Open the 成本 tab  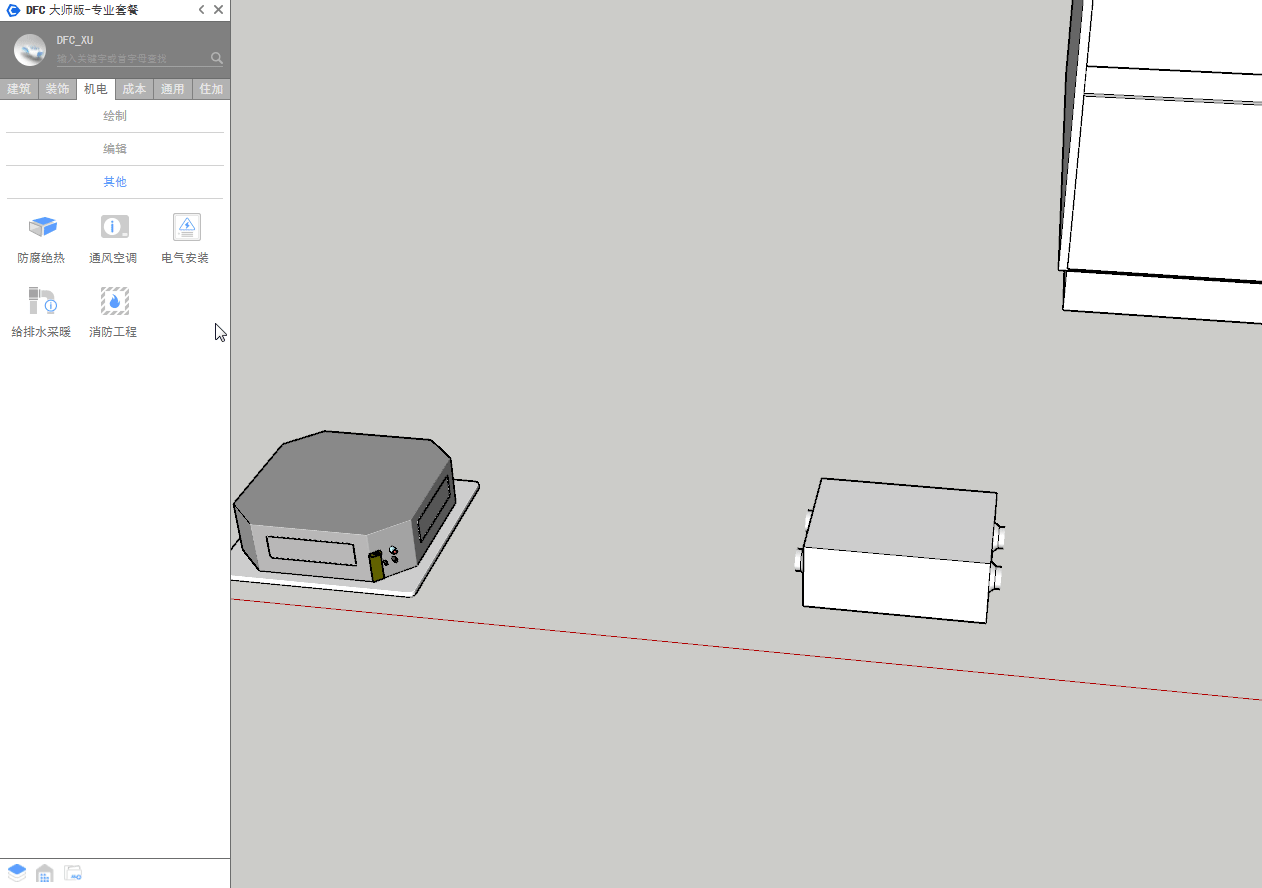(134, 89)
